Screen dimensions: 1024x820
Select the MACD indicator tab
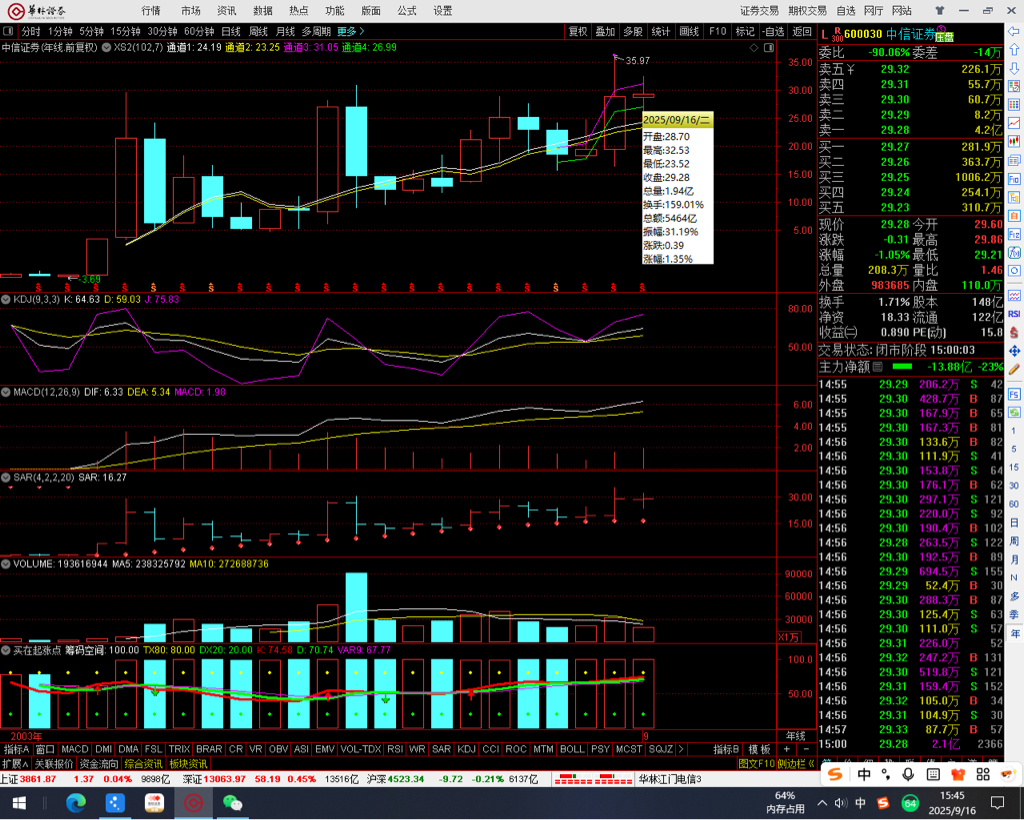(74, 749)
